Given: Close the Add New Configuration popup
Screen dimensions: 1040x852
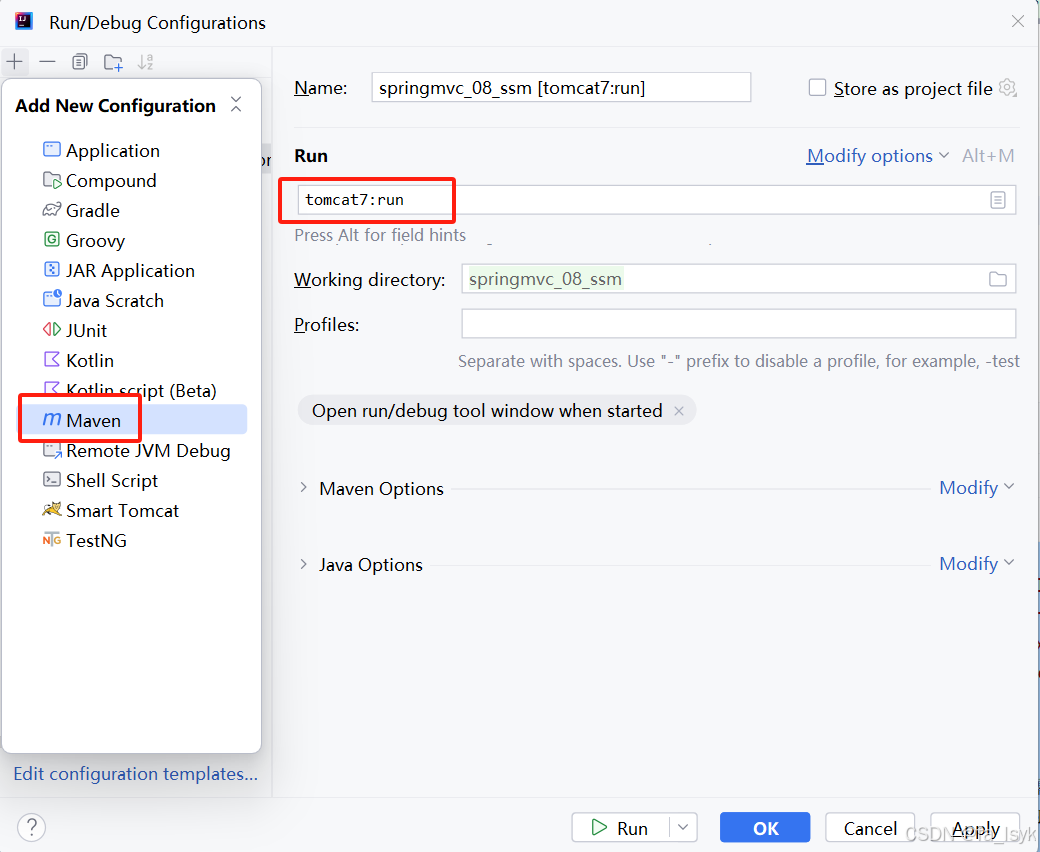Looking at the screenshot, I should (x=236, y=104).
